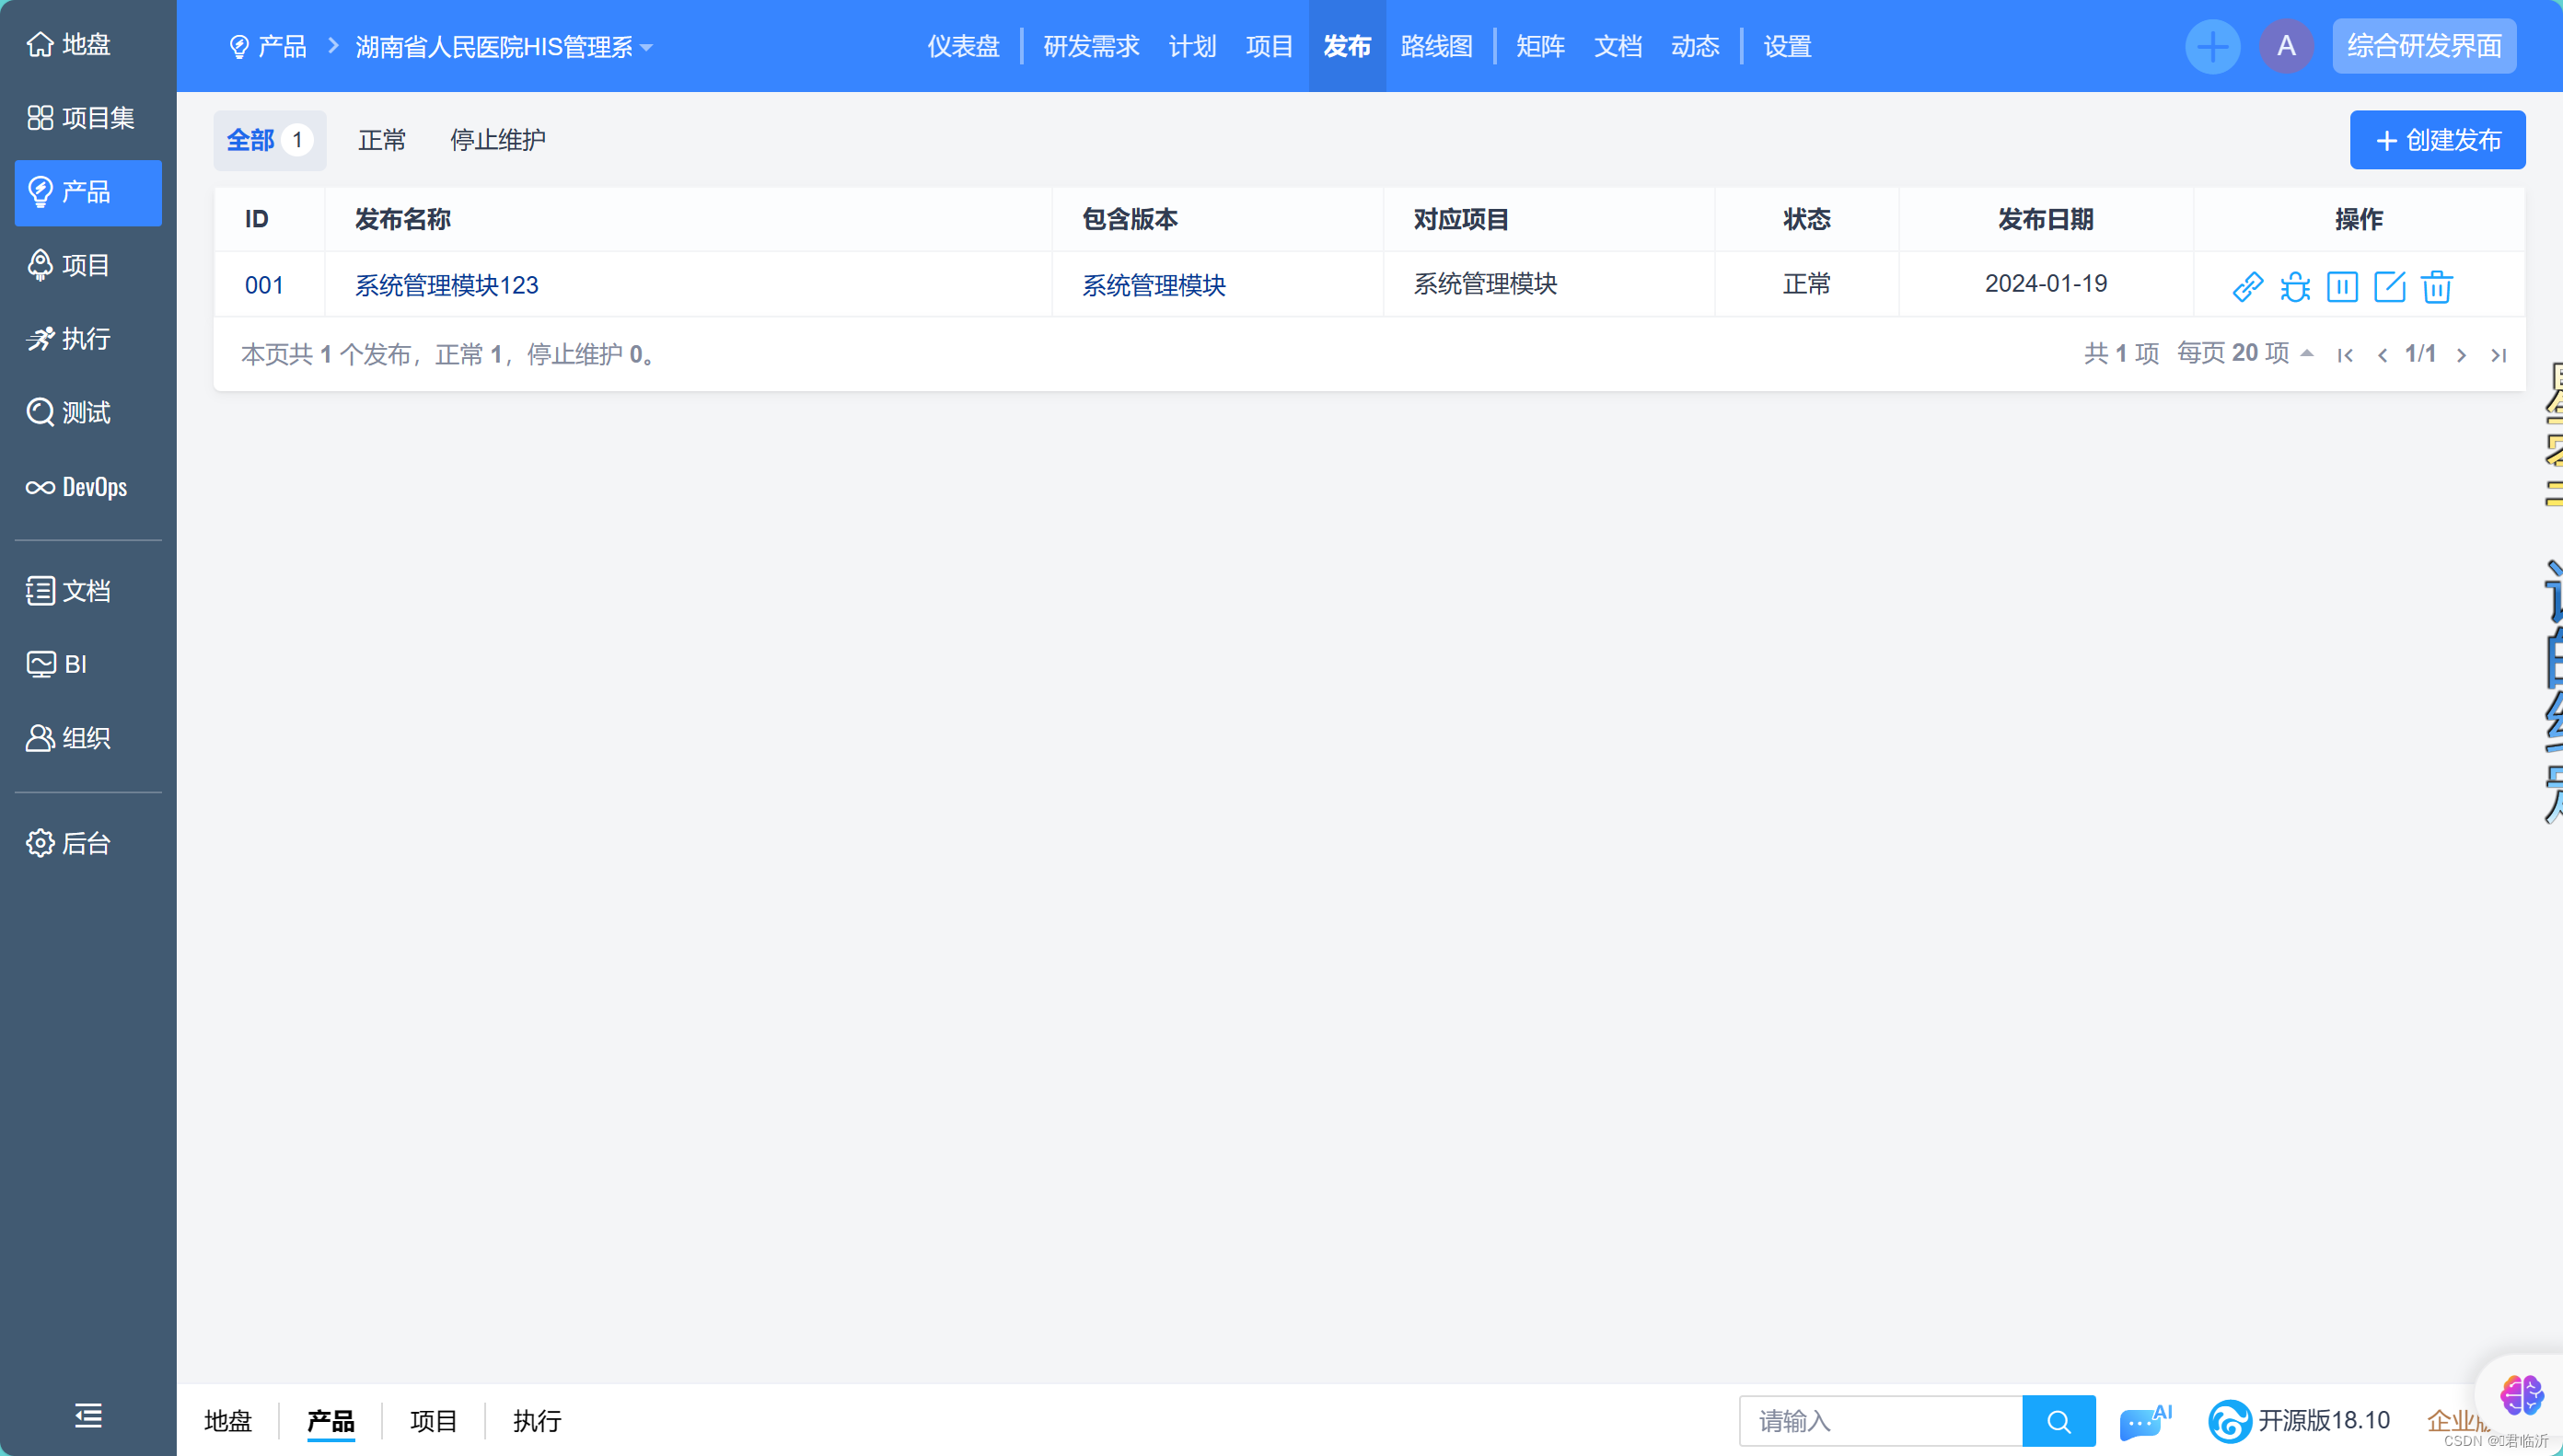Open the AI chat icon in bottom bar
The width and height of the screenshot is (2563, 1456).
pyautogui.click(x=2143, y=1420)
